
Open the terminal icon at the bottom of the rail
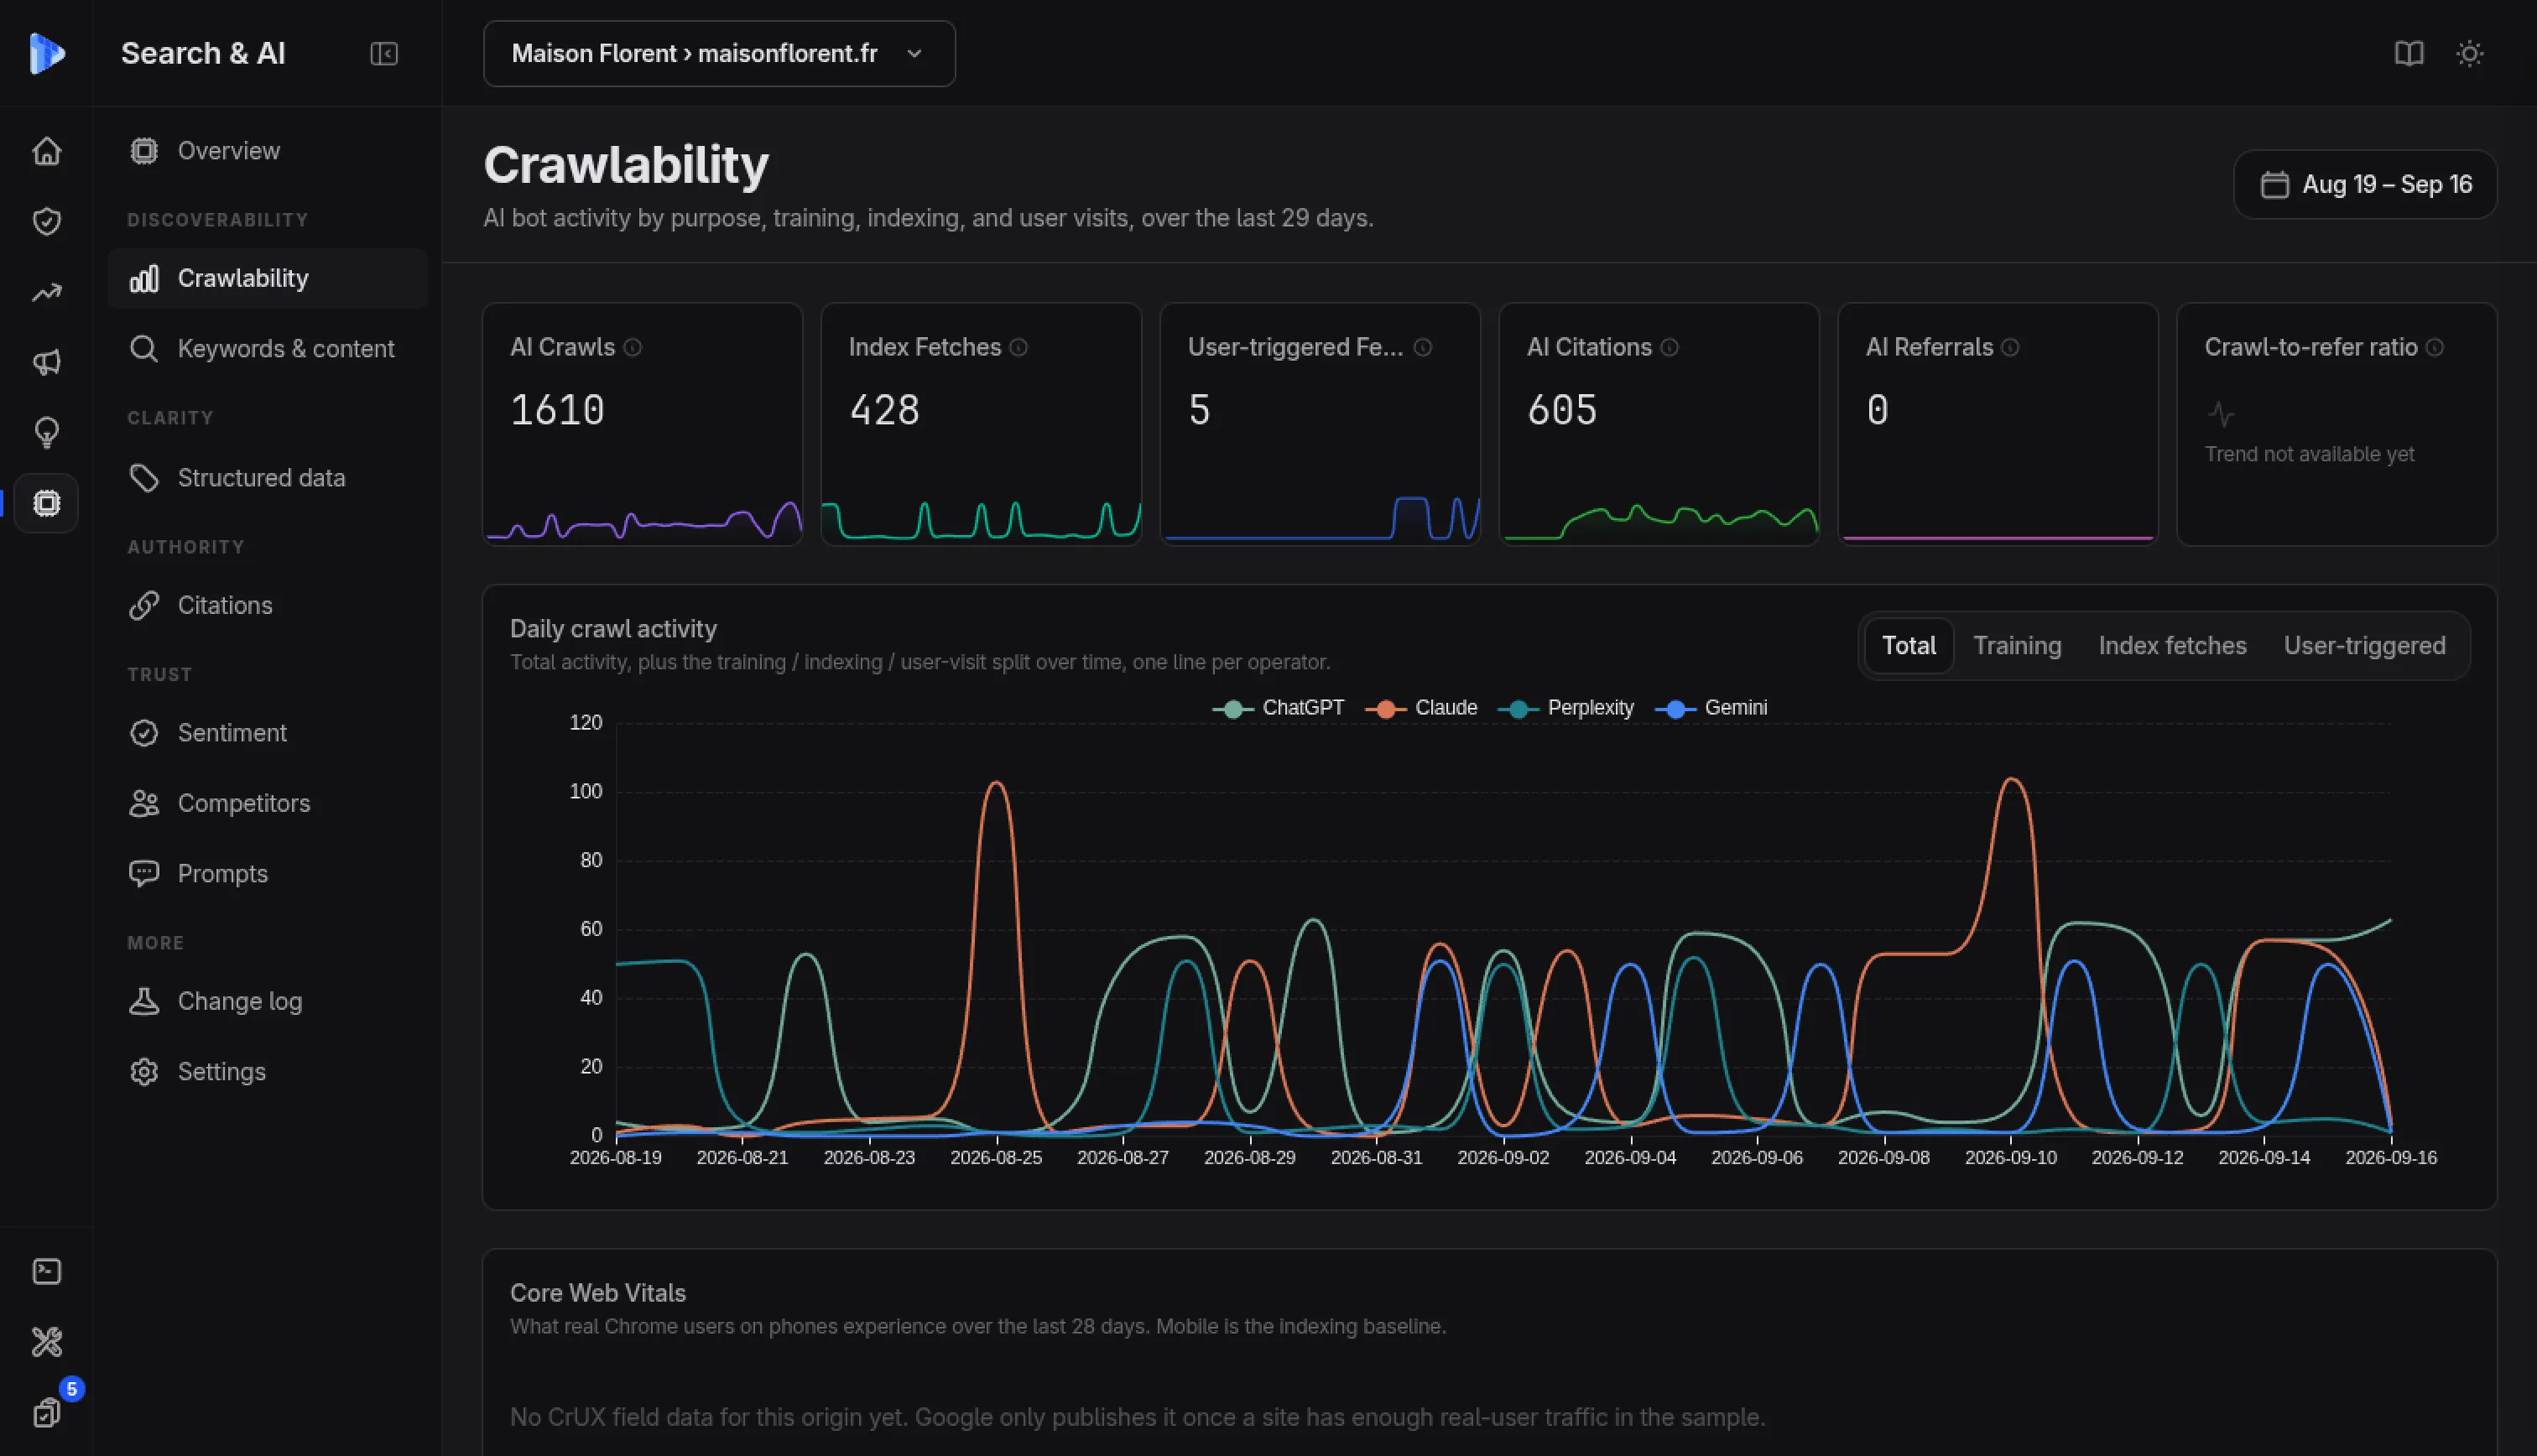pyautogui.click(x=46, y=1271)
